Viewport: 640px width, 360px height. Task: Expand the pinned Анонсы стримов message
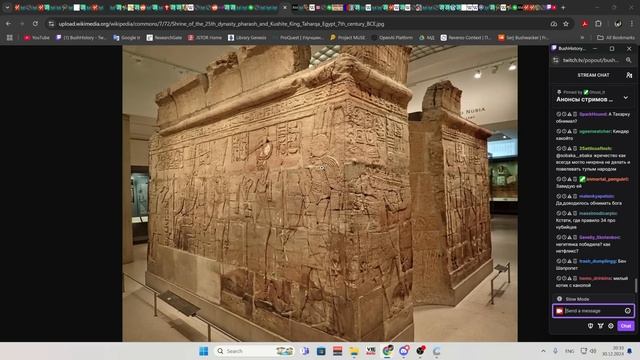(626, 98)
